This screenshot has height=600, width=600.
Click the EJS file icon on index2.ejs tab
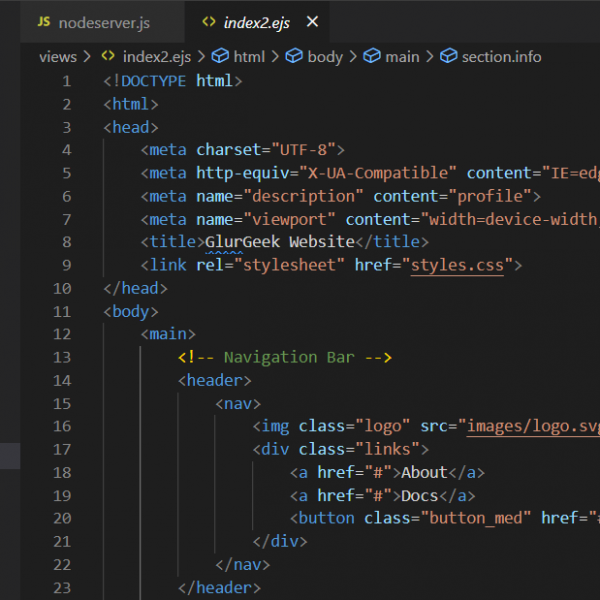[x=208, y=21]
